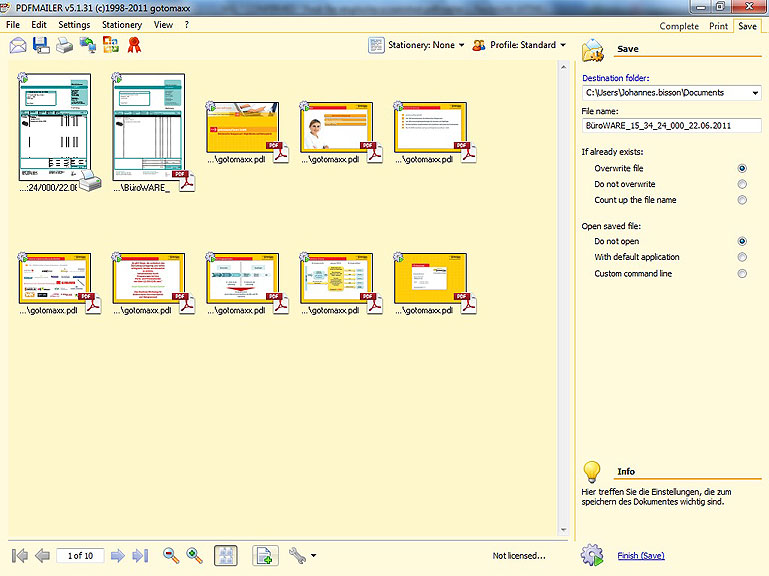The width and height of the screenshot is (769, 576).
Task: Go to last page arrow
Action: click(140, 555)
